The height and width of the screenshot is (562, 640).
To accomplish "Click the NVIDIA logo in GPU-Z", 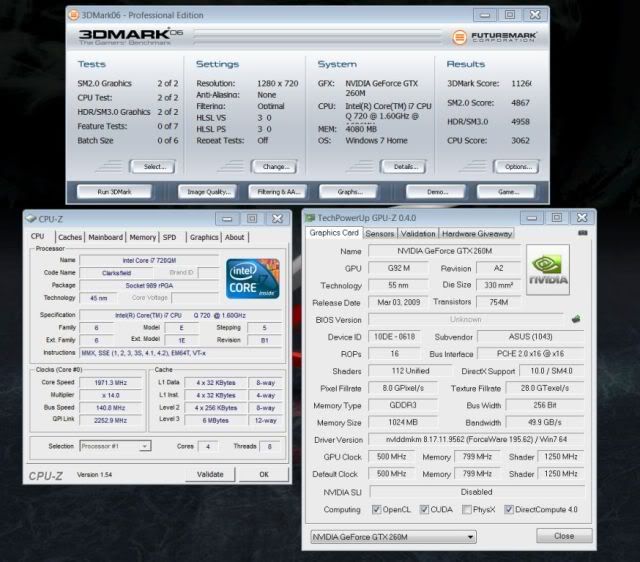I will [x=548, y=269].
